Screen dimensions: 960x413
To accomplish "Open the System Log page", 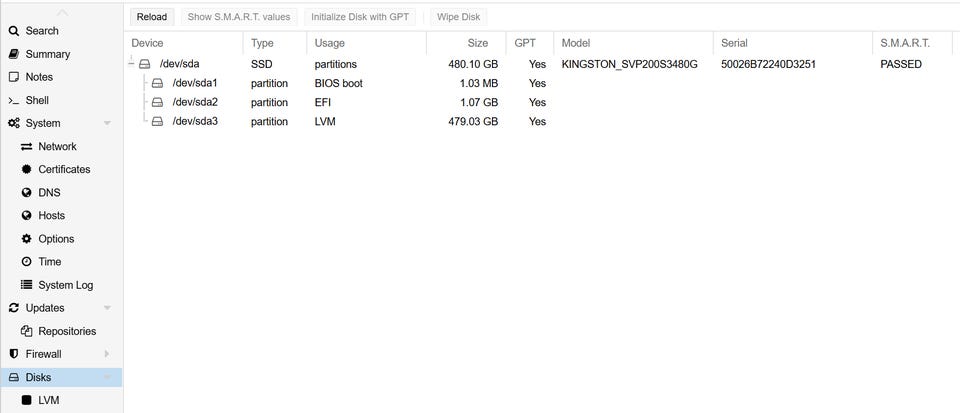I will [61, 285].
